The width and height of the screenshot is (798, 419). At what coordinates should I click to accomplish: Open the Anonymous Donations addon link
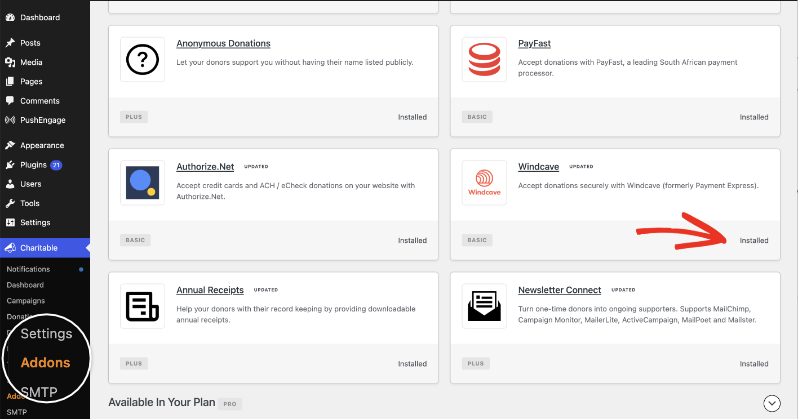point(223,43)
